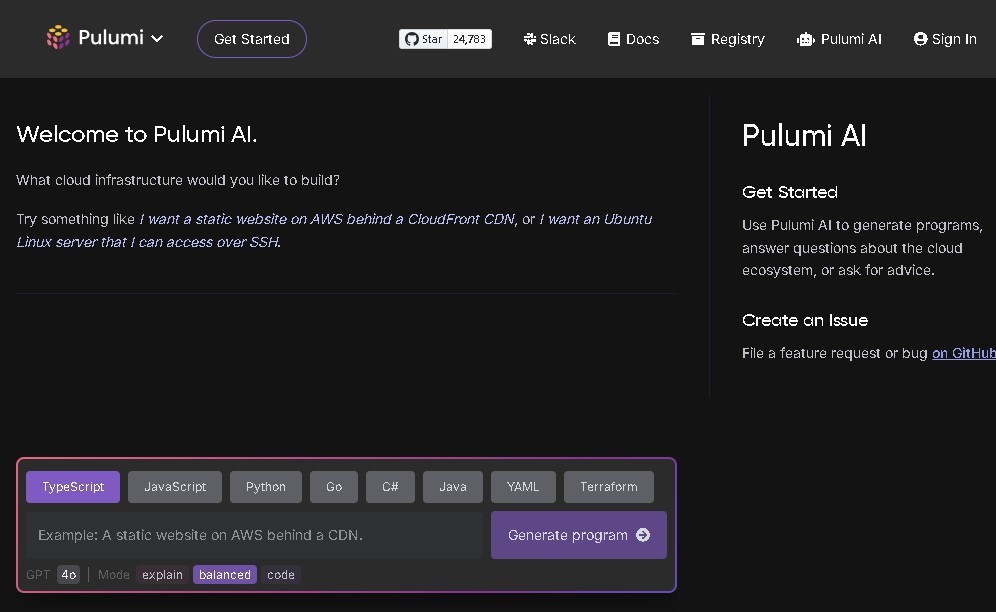Viewport: 996px width, 612px height.
Task: Click the Slack logo icon
Action: click(x=530, y=39)
